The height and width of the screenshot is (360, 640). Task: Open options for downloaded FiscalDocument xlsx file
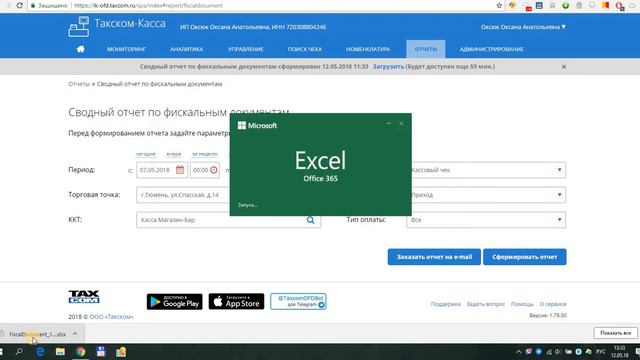click(x=75, y=333)
